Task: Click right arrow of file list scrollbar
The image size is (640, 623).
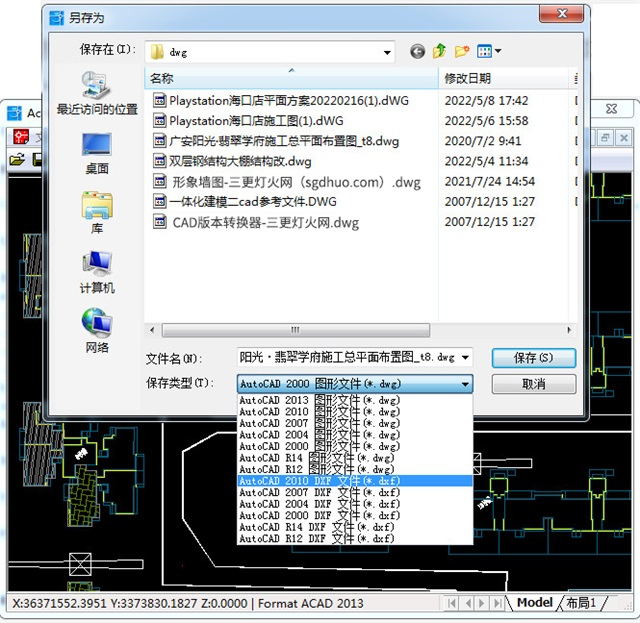Action: (x=569, y=330)
